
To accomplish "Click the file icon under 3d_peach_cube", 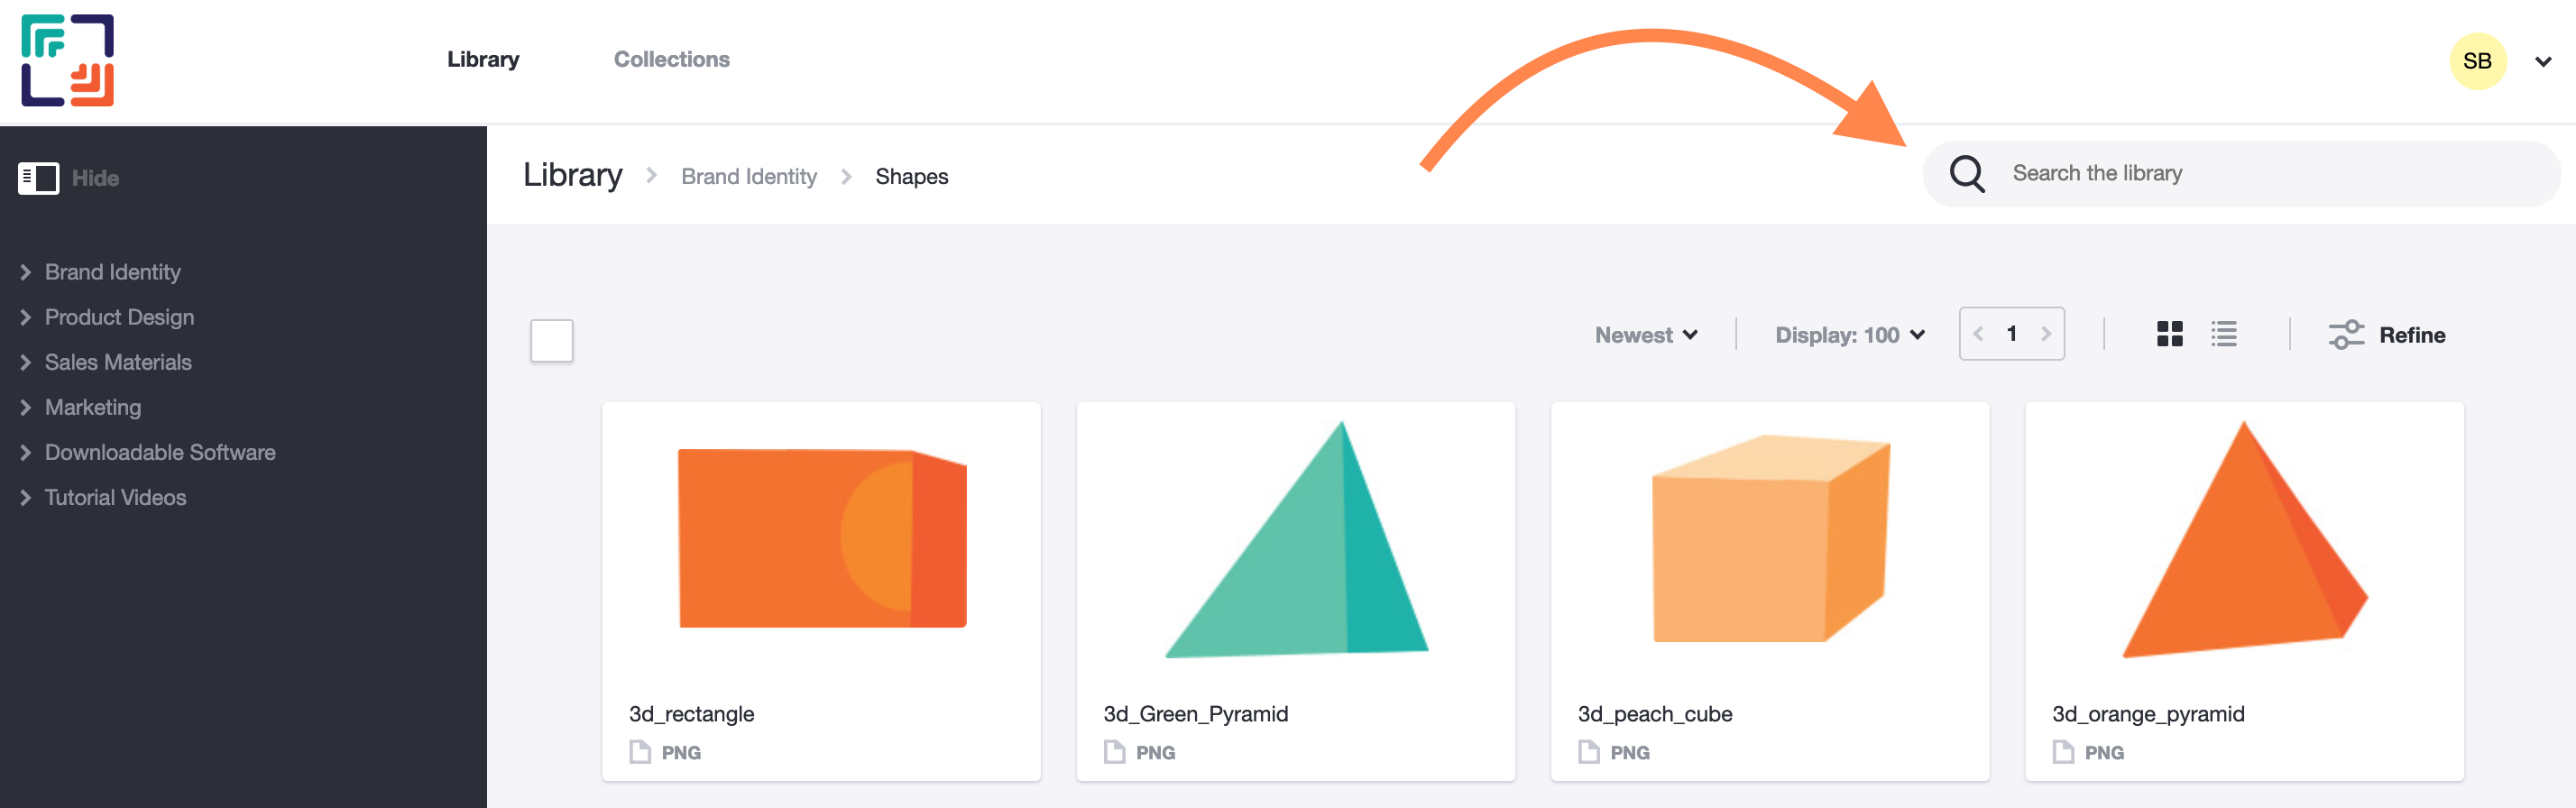I will (1588, 752).
